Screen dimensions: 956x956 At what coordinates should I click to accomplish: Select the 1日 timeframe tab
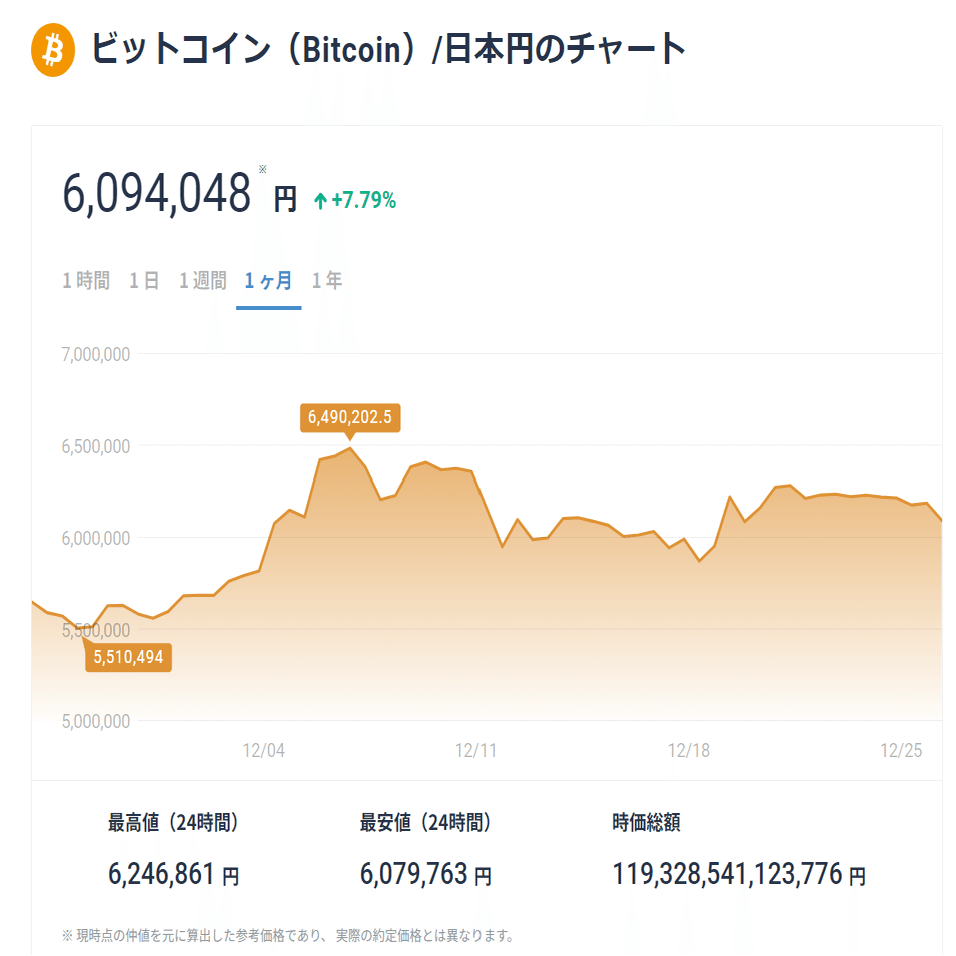click(x=146, y=281)
